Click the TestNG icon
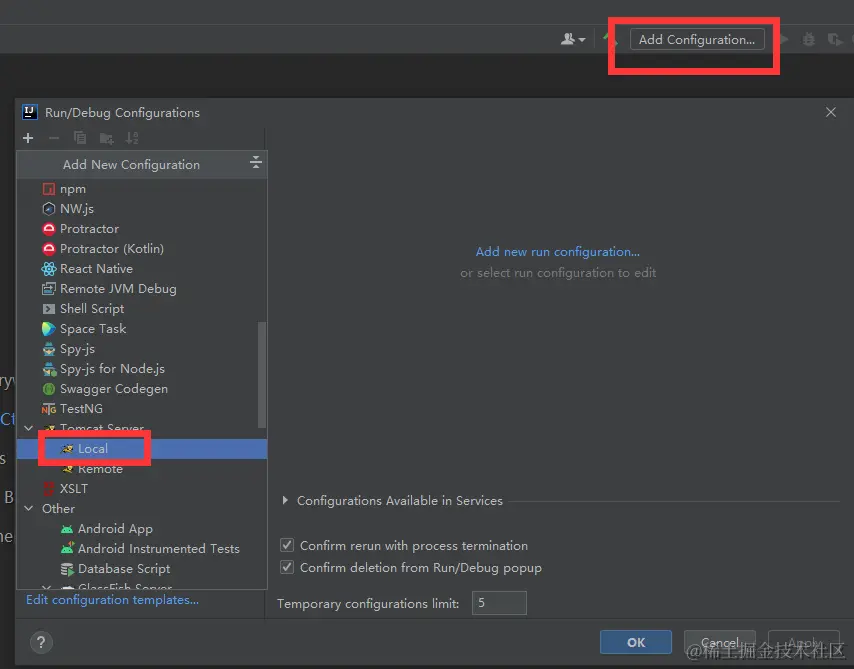The image size is (854, 669). pos(49,409)
